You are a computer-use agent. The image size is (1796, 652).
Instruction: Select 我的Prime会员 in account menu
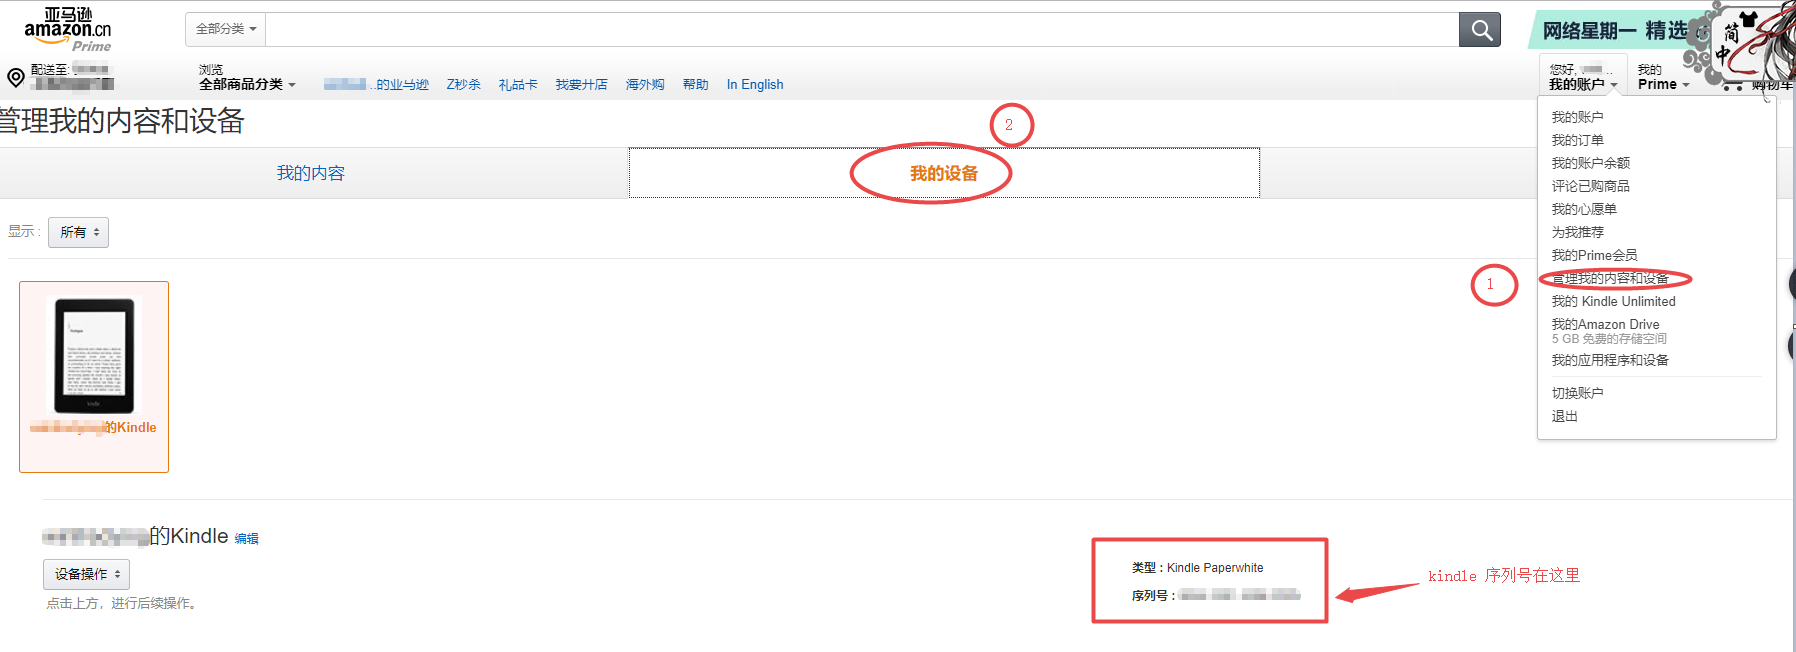(1594, 255)
